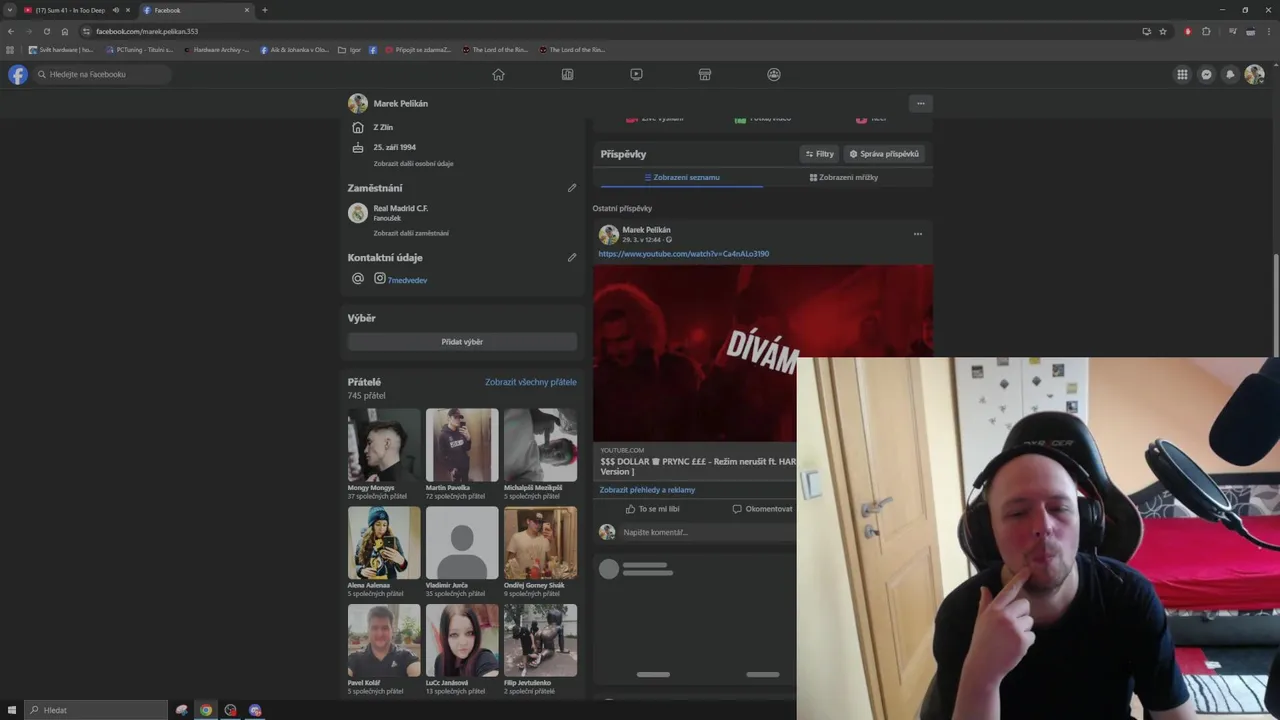
Task: Click Zobrazit další zaměstnání link
Action: (x=411, y=233)
